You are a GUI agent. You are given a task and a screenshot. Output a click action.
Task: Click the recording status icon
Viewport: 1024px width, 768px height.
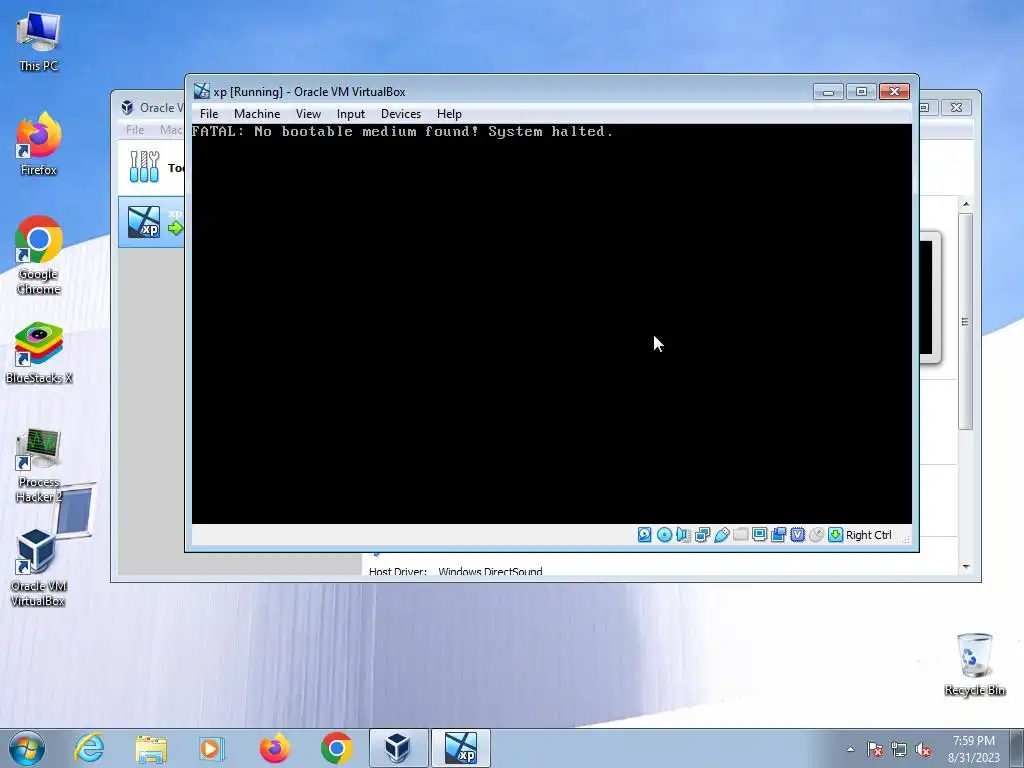[778, 535]
